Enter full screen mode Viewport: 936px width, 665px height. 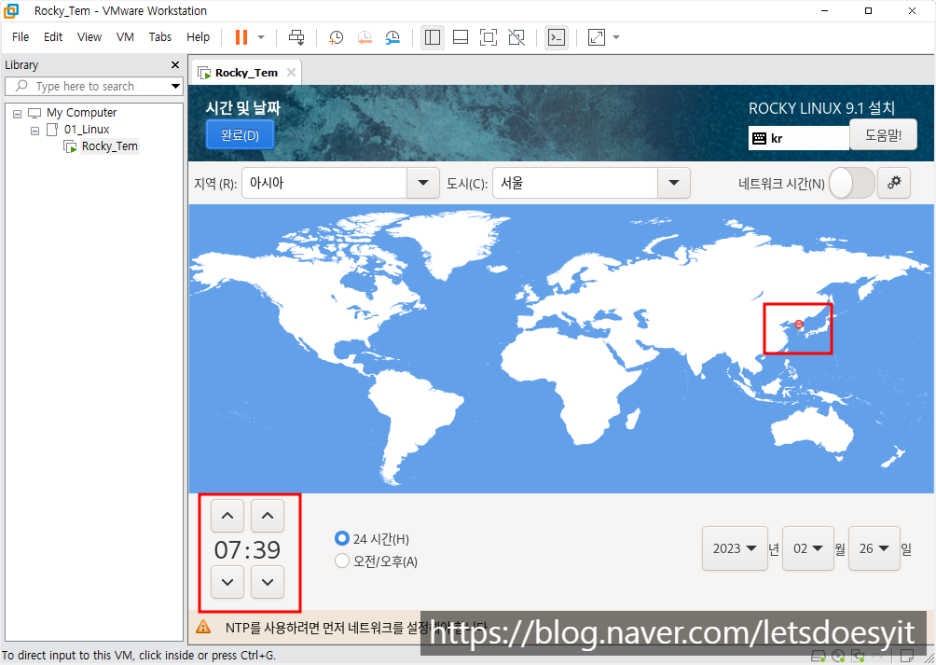click(488, 38)
